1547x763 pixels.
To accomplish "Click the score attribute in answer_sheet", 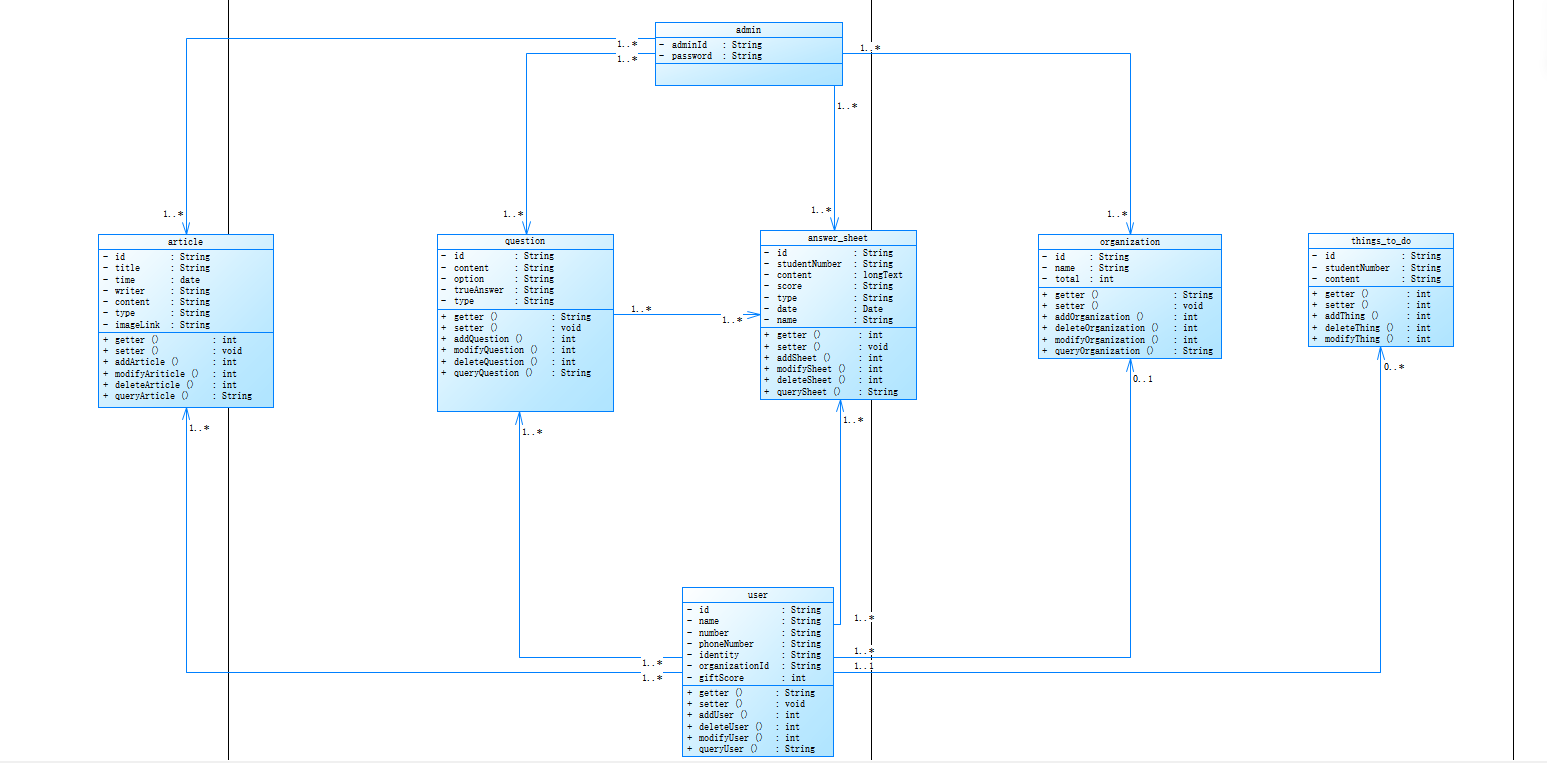I will click(829, 286).
